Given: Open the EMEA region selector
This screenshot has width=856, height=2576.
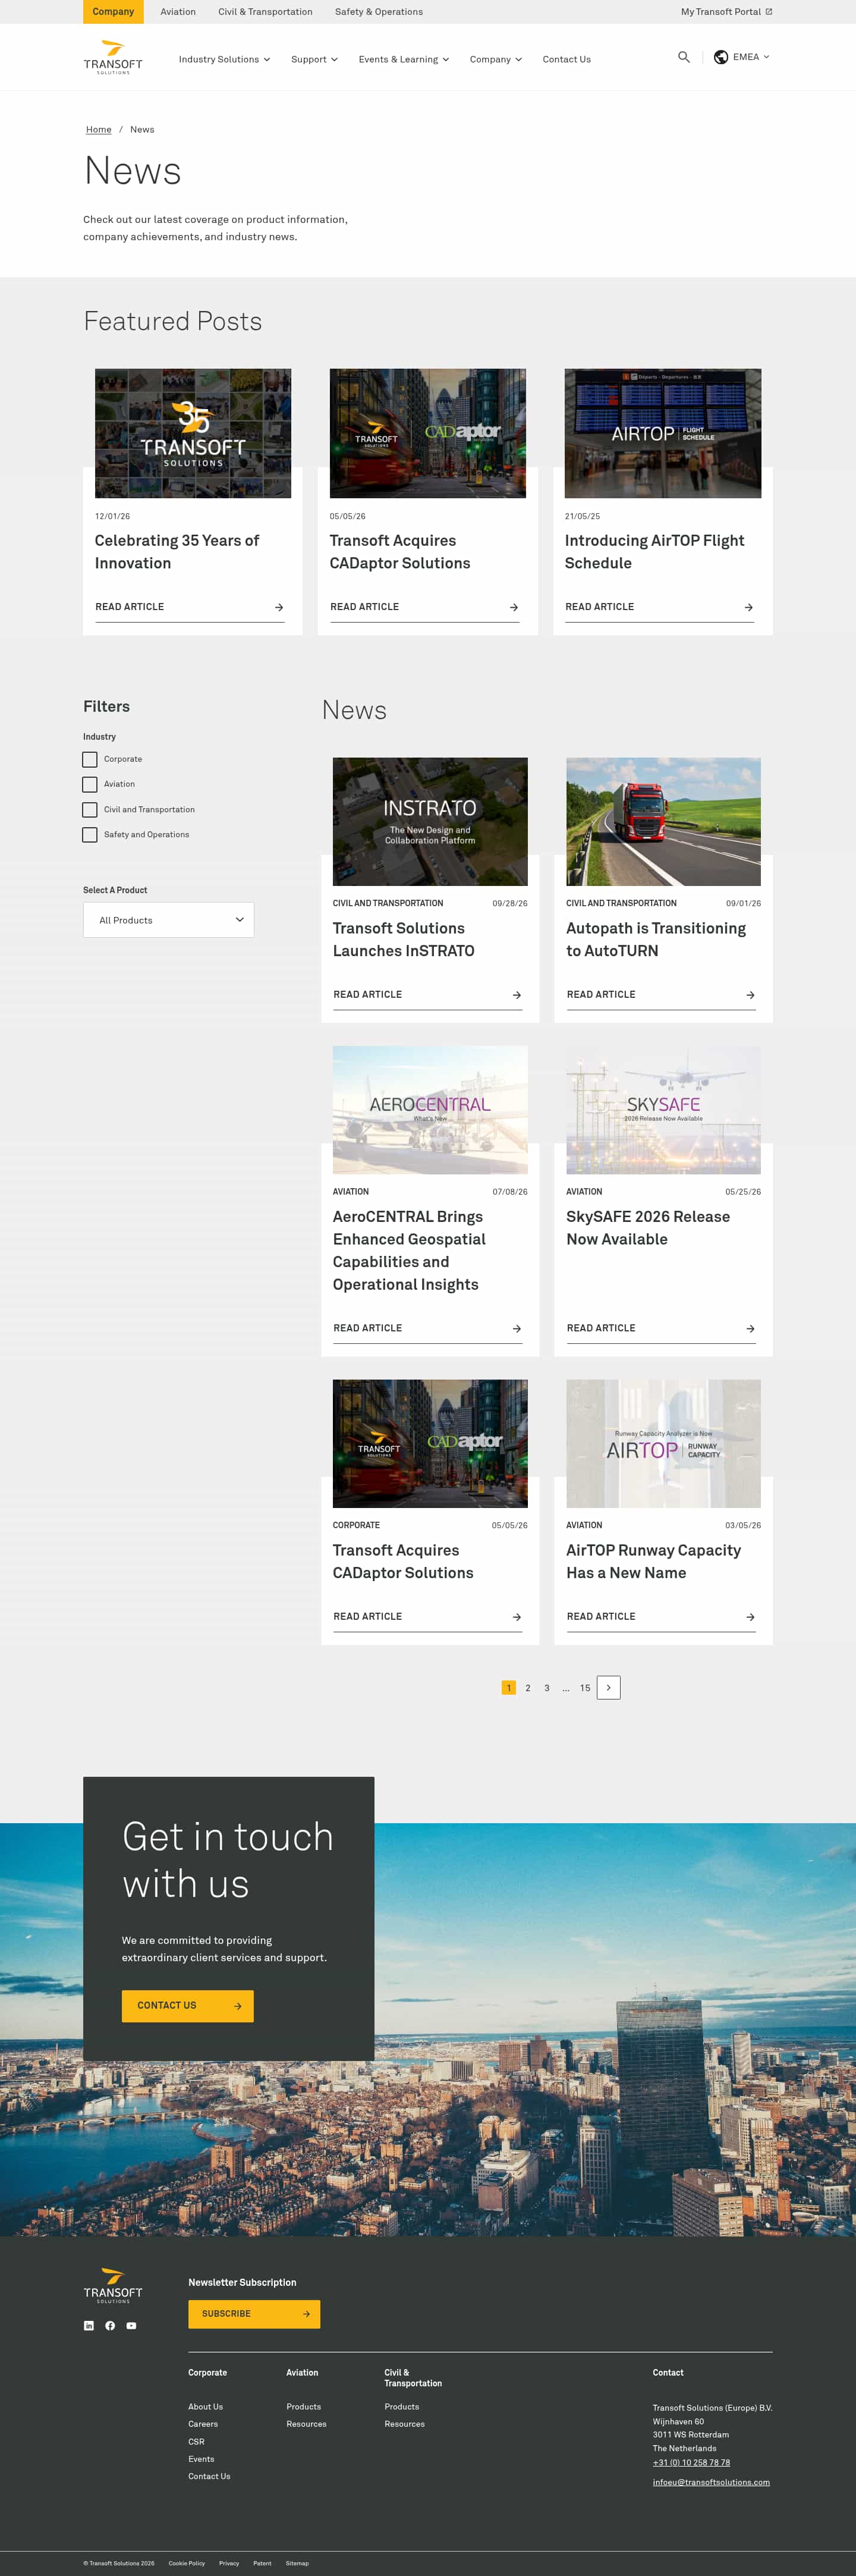Looking at the screenshot, I should pos(741,57).
